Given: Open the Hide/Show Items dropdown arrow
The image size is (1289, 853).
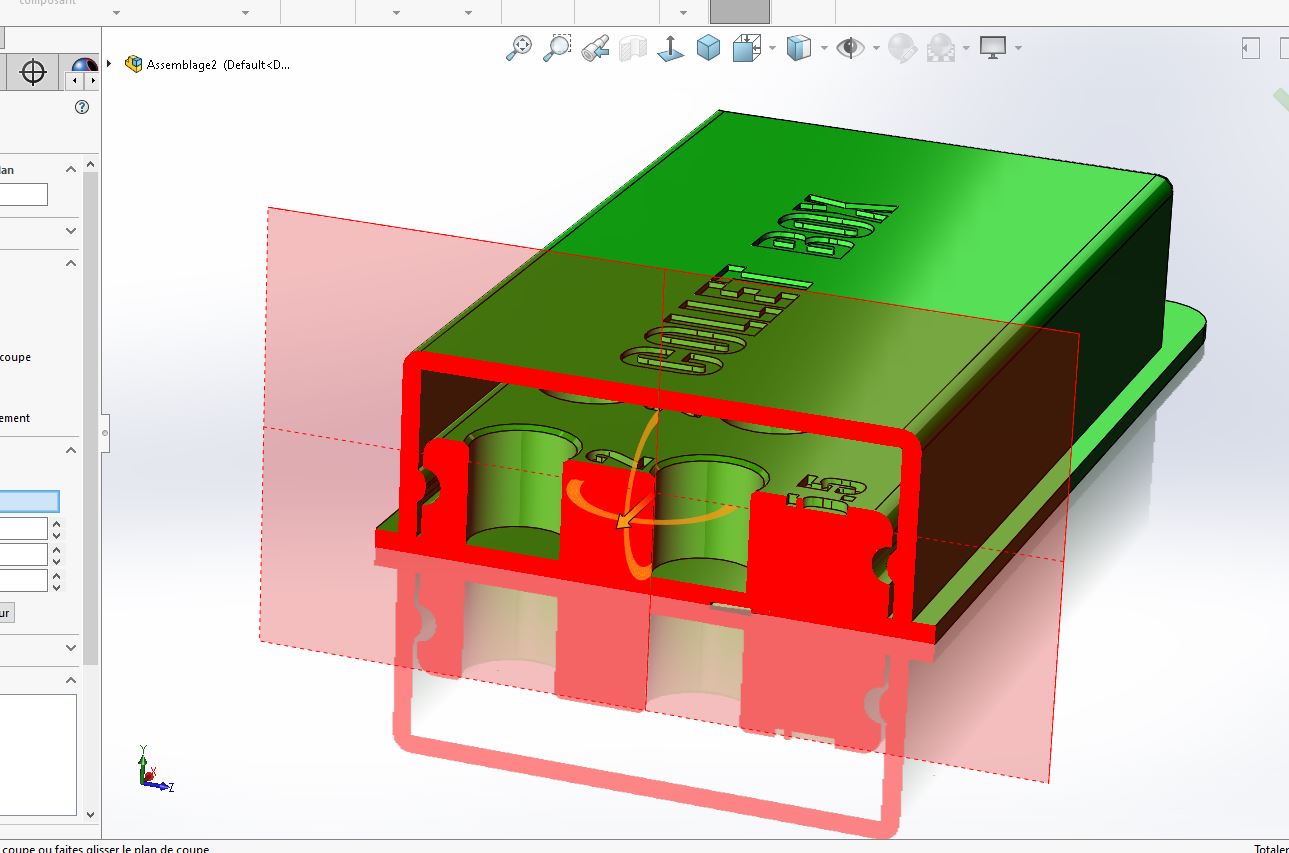Looking at the screenshot, I should 875,47.
